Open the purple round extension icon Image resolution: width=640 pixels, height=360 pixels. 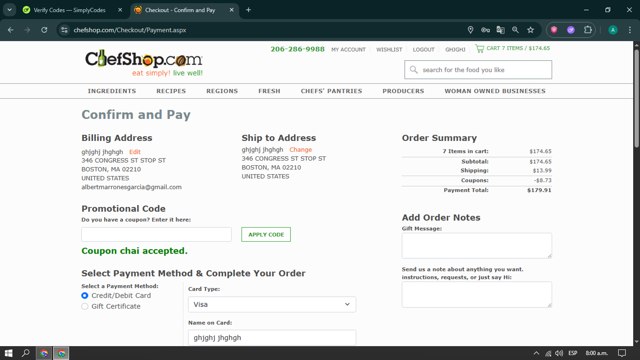pyautogui.click(x=571, y=30)
